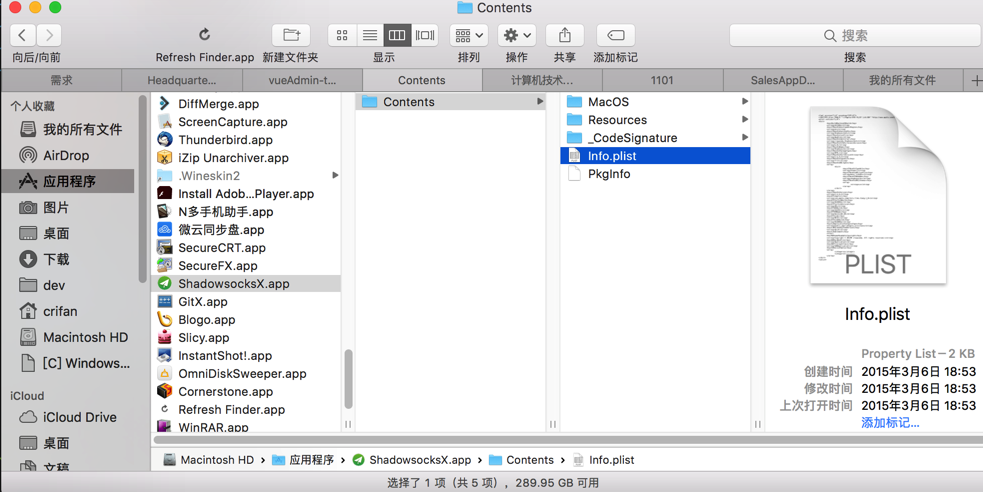Switch to the 我的所有文件 tab
The width and height of the screenshot is (983, 492).
(x=903, y=80)
